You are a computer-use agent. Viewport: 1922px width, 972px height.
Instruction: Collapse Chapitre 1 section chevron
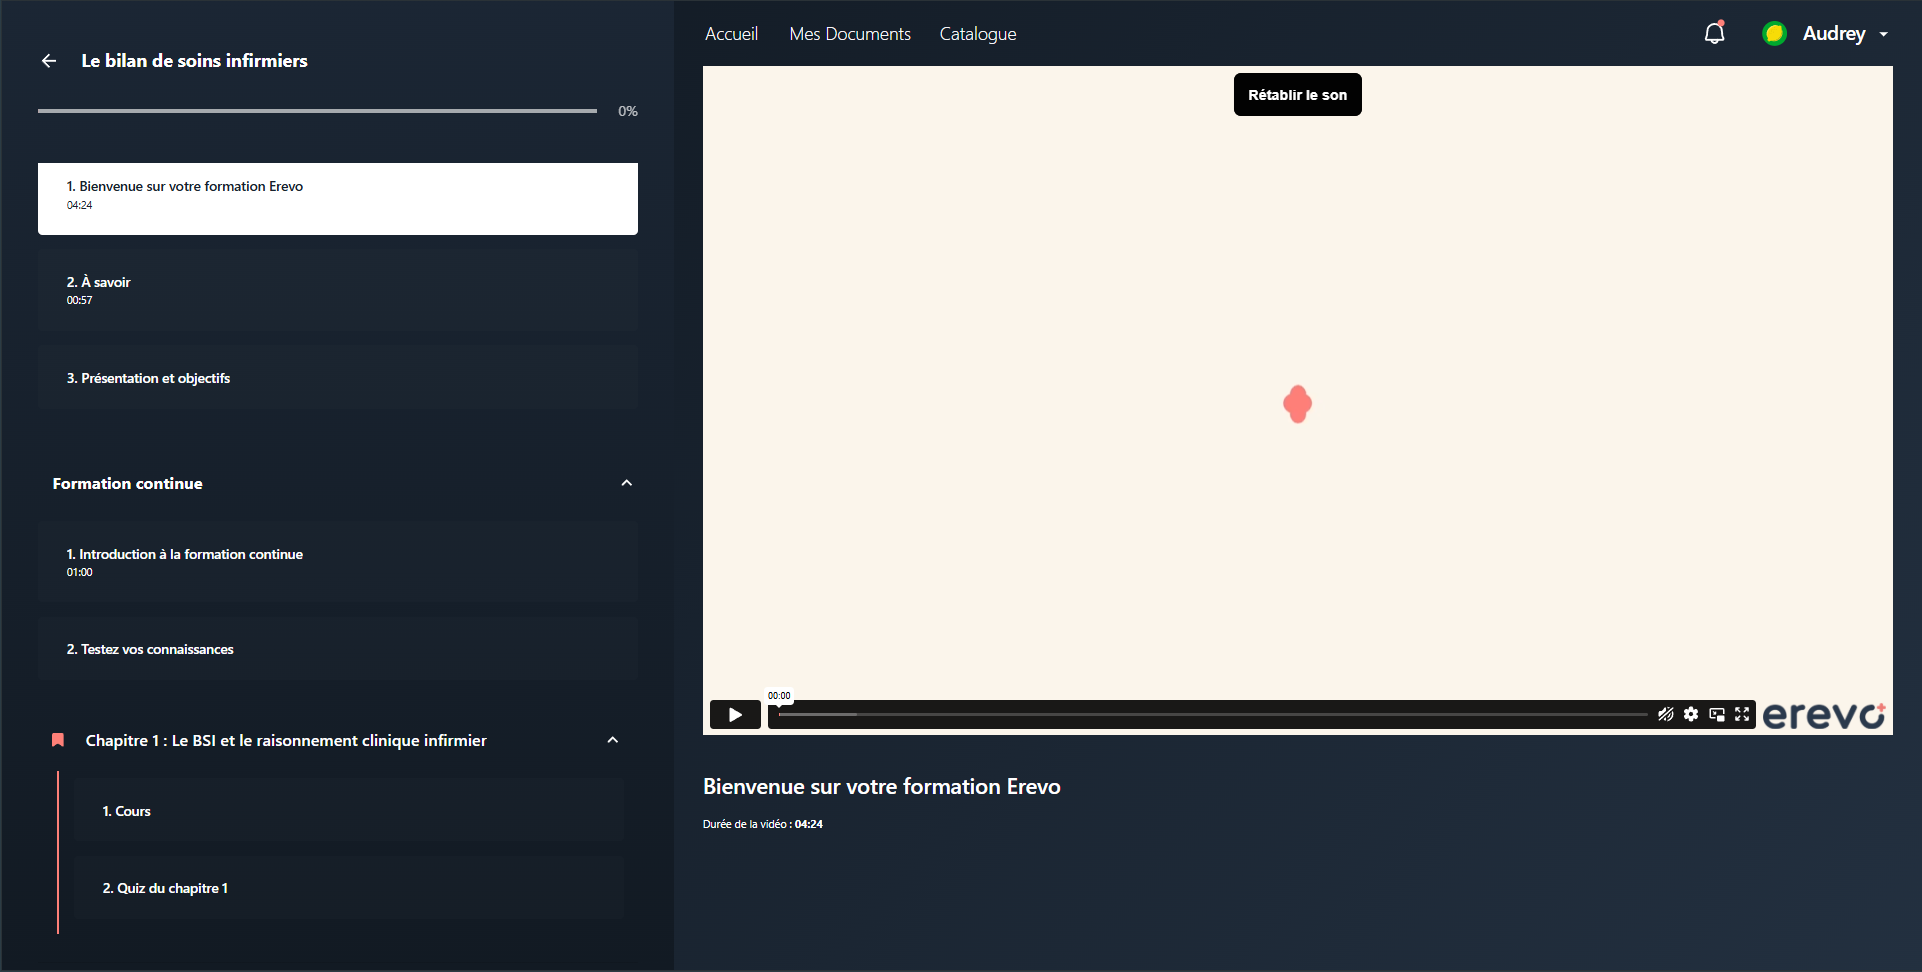(613, 740)
